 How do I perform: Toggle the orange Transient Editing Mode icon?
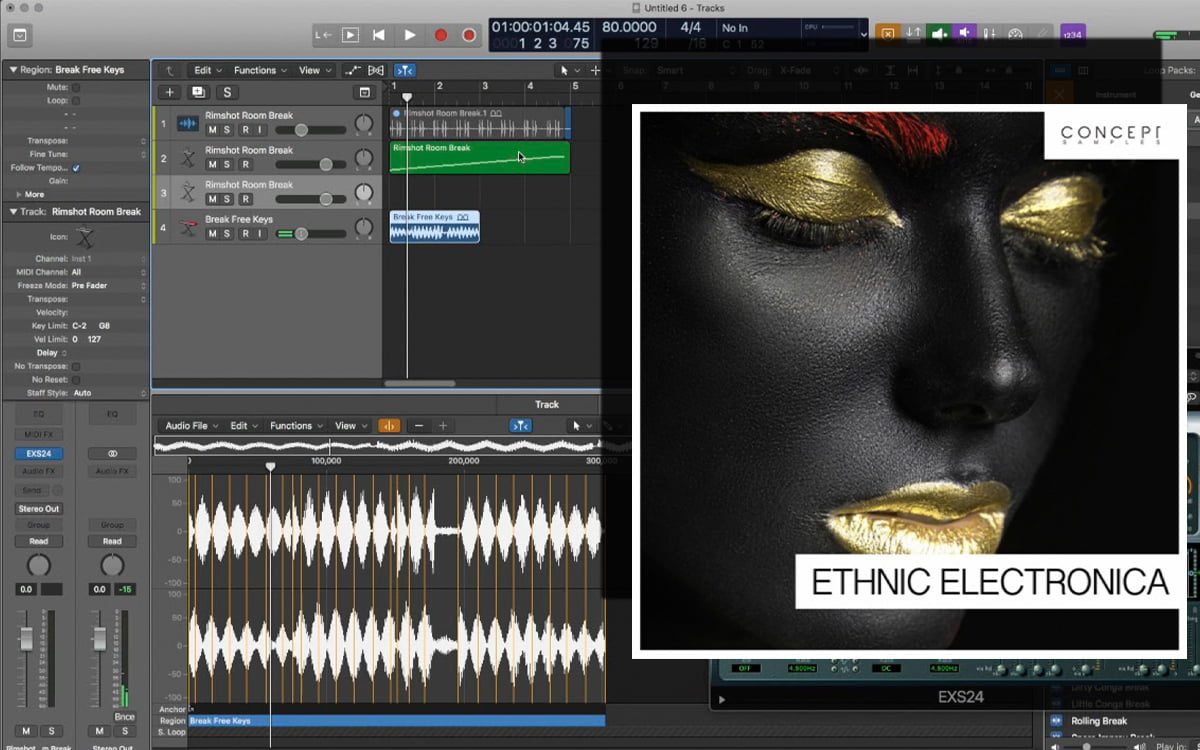(x=389, y=425)
